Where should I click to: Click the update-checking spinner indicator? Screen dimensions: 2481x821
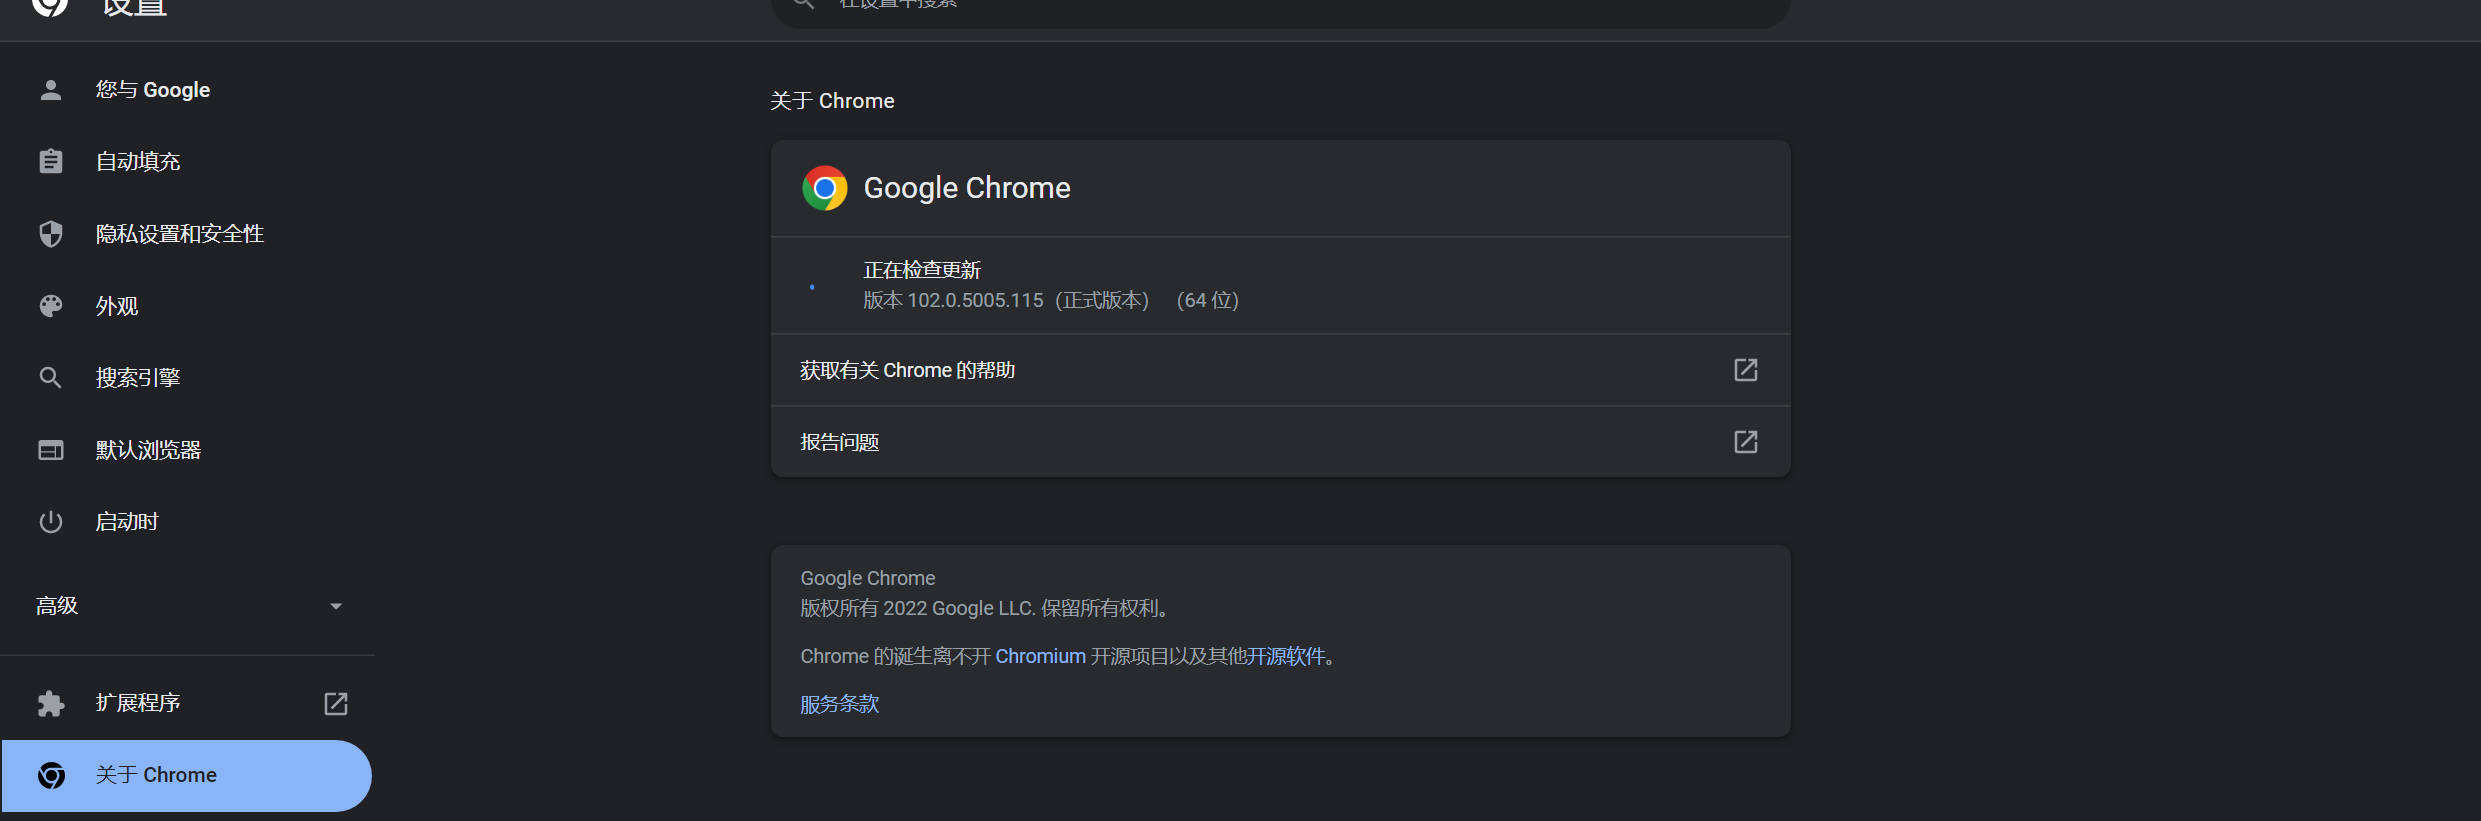click(x=812, y=287)
